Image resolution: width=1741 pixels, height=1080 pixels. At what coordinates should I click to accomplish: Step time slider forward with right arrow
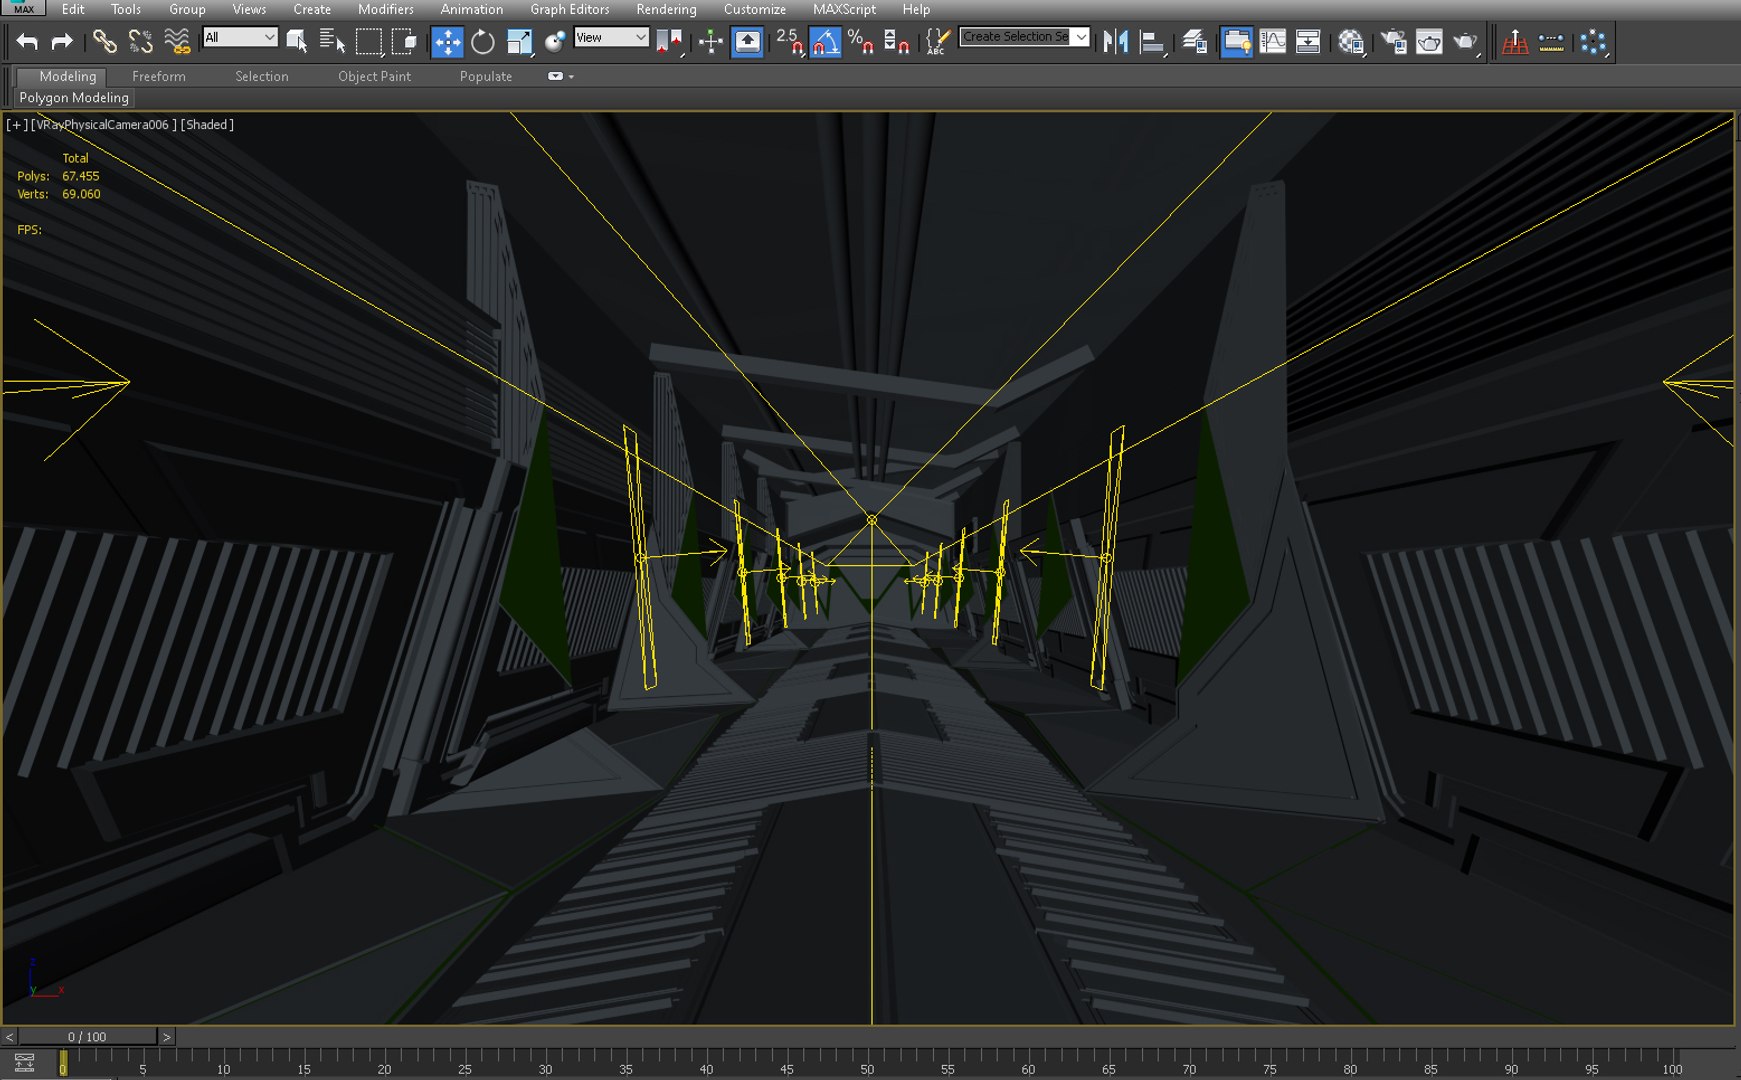(x=166, y=1037)
